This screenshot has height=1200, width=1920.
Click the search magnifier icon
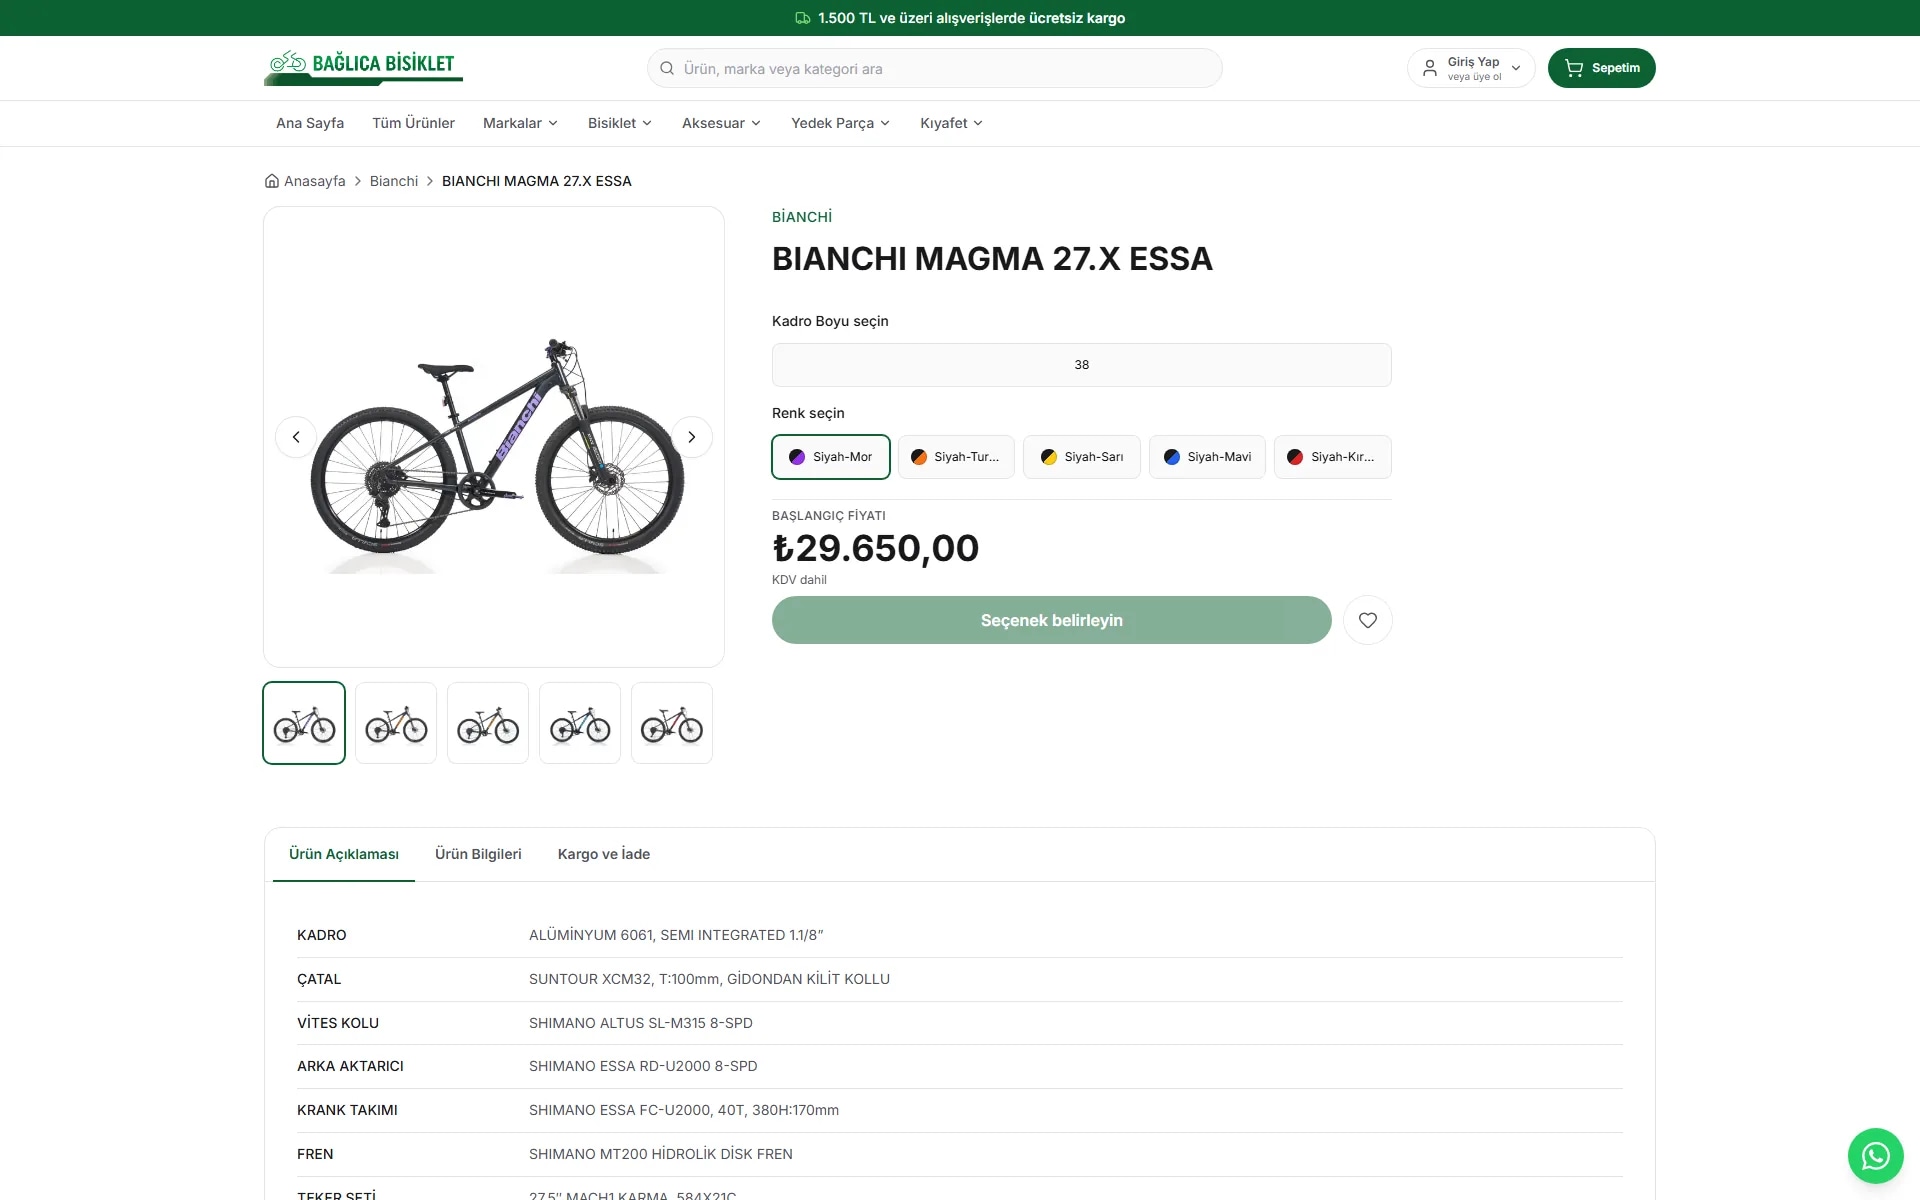667,68
